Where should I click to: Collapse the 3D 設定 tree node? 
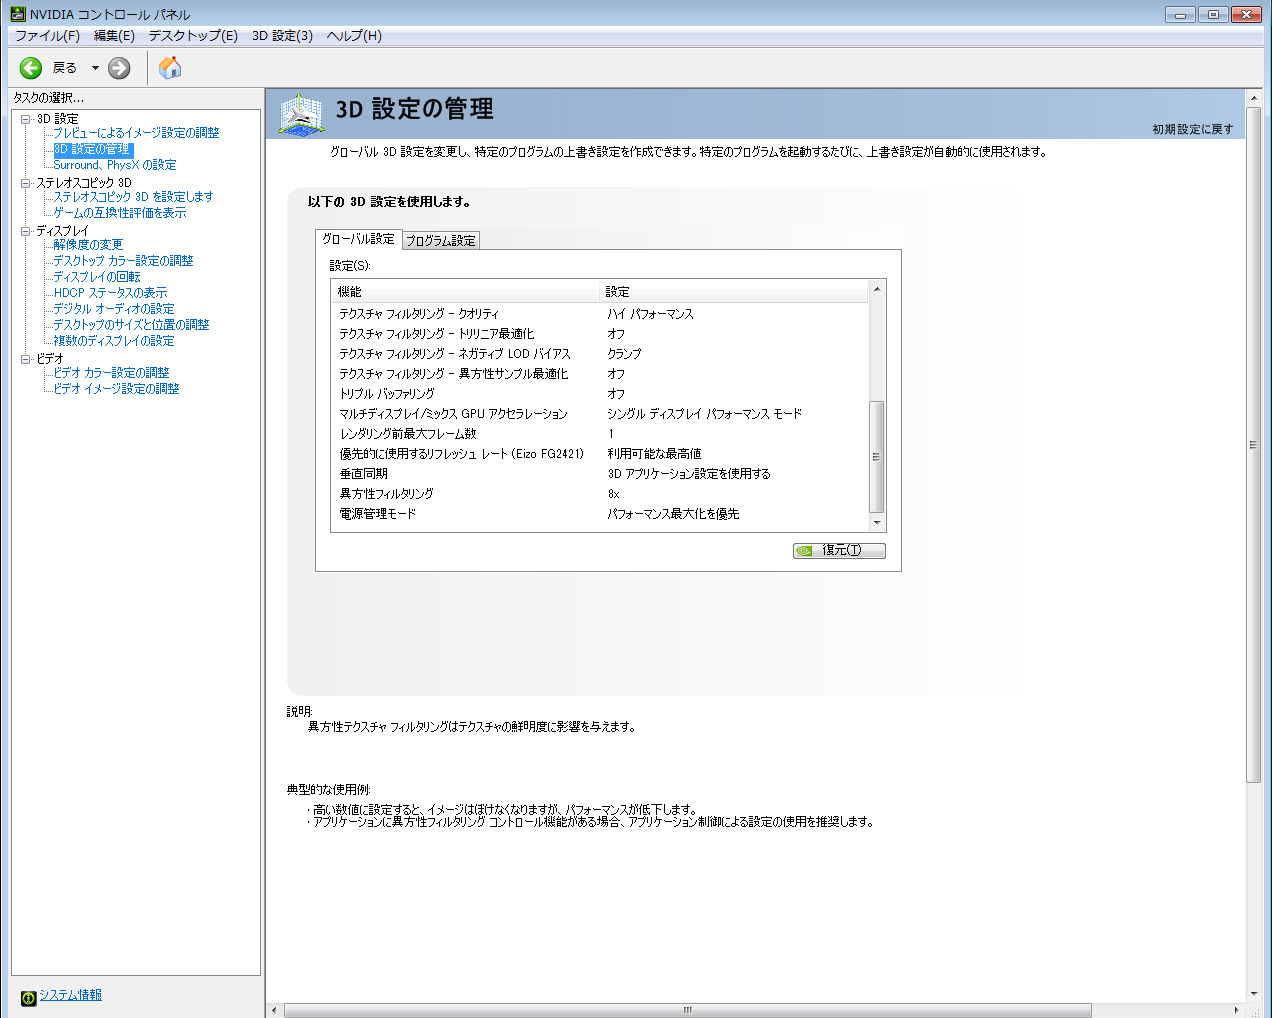(26, 119)
